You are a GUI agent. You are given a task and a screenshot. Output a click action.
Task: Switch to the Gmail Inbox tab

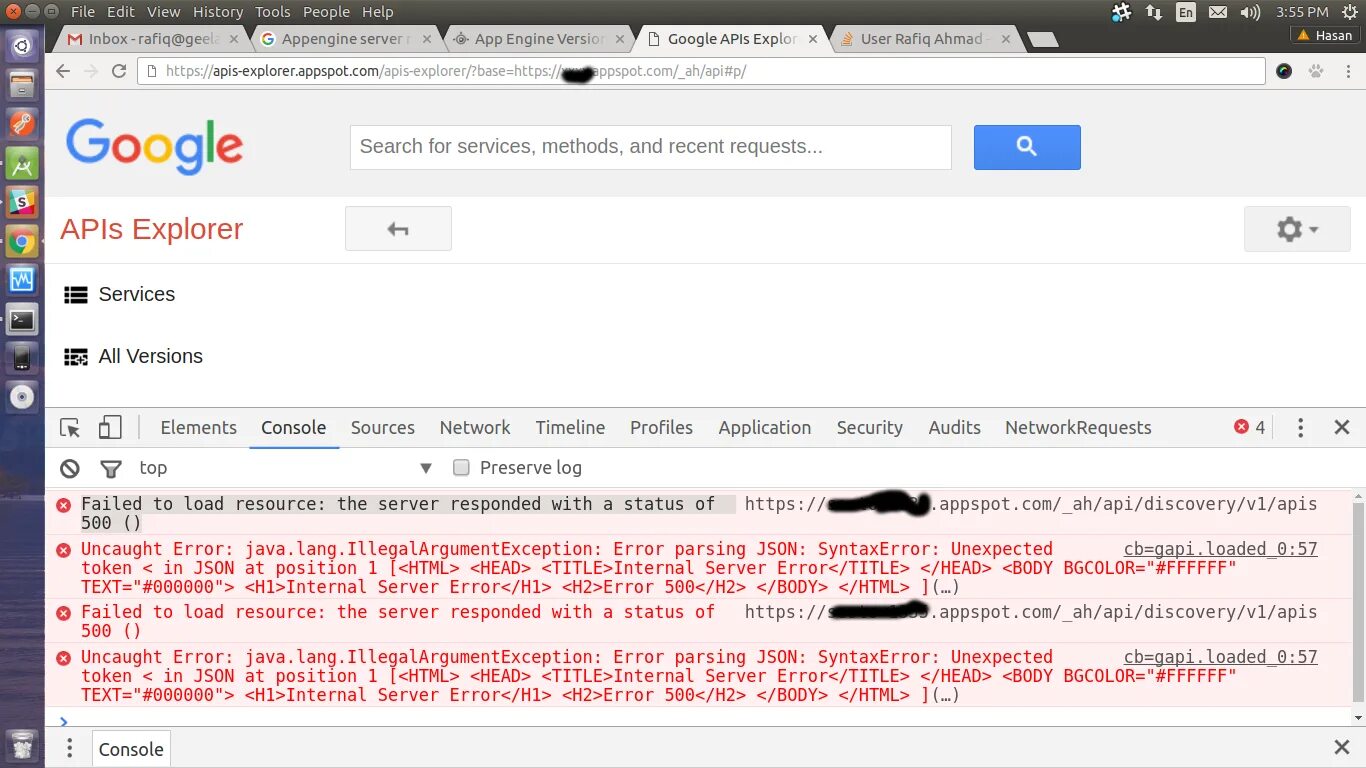[152, 39]
